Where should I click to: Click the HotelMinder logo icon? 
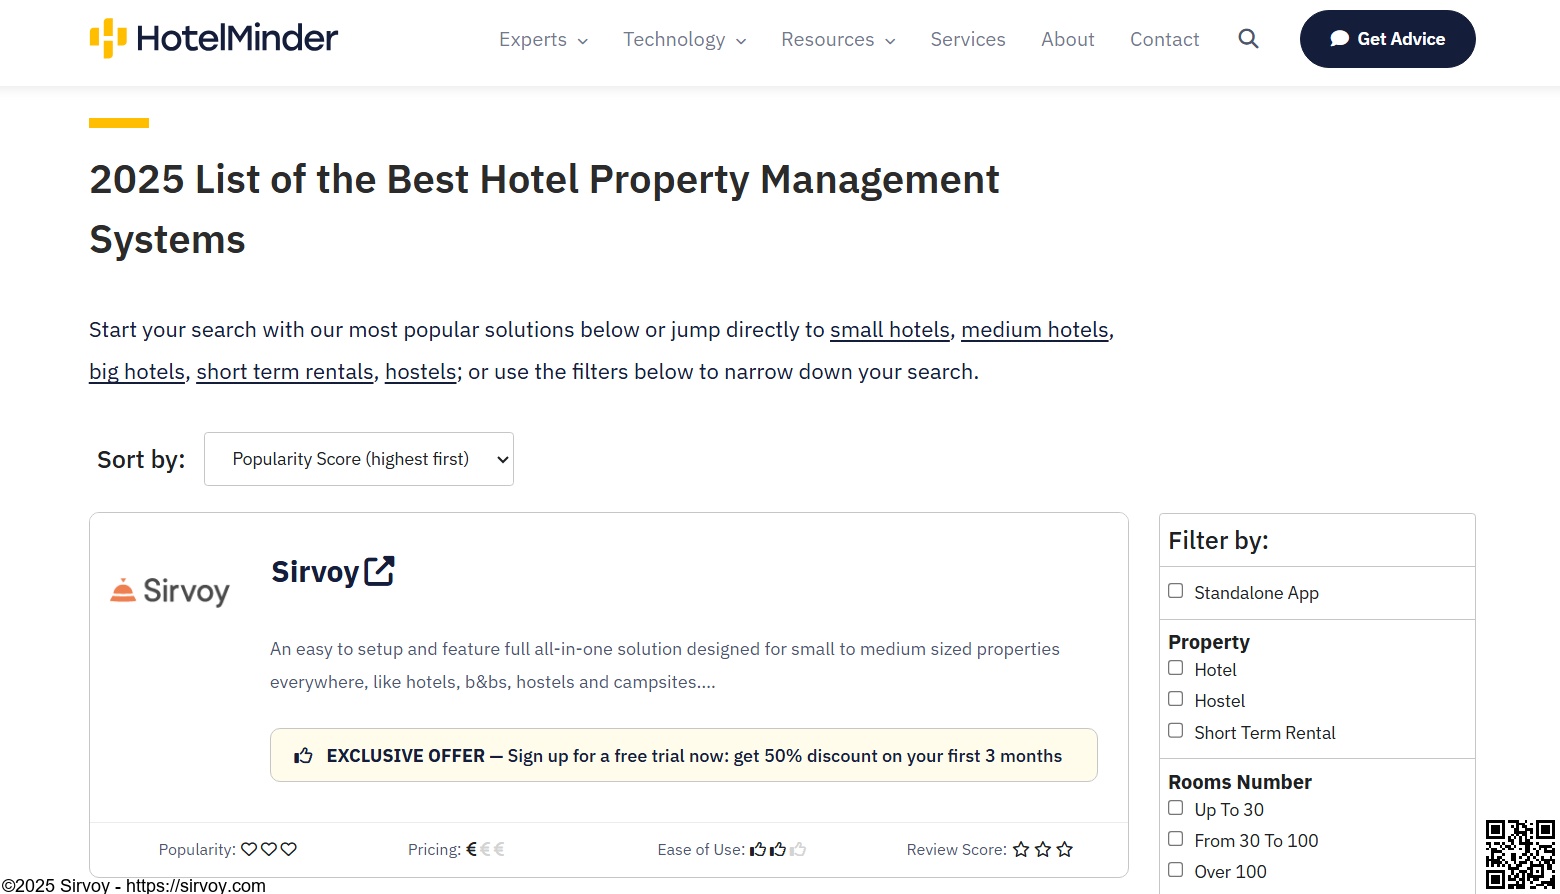click(108, 38)
